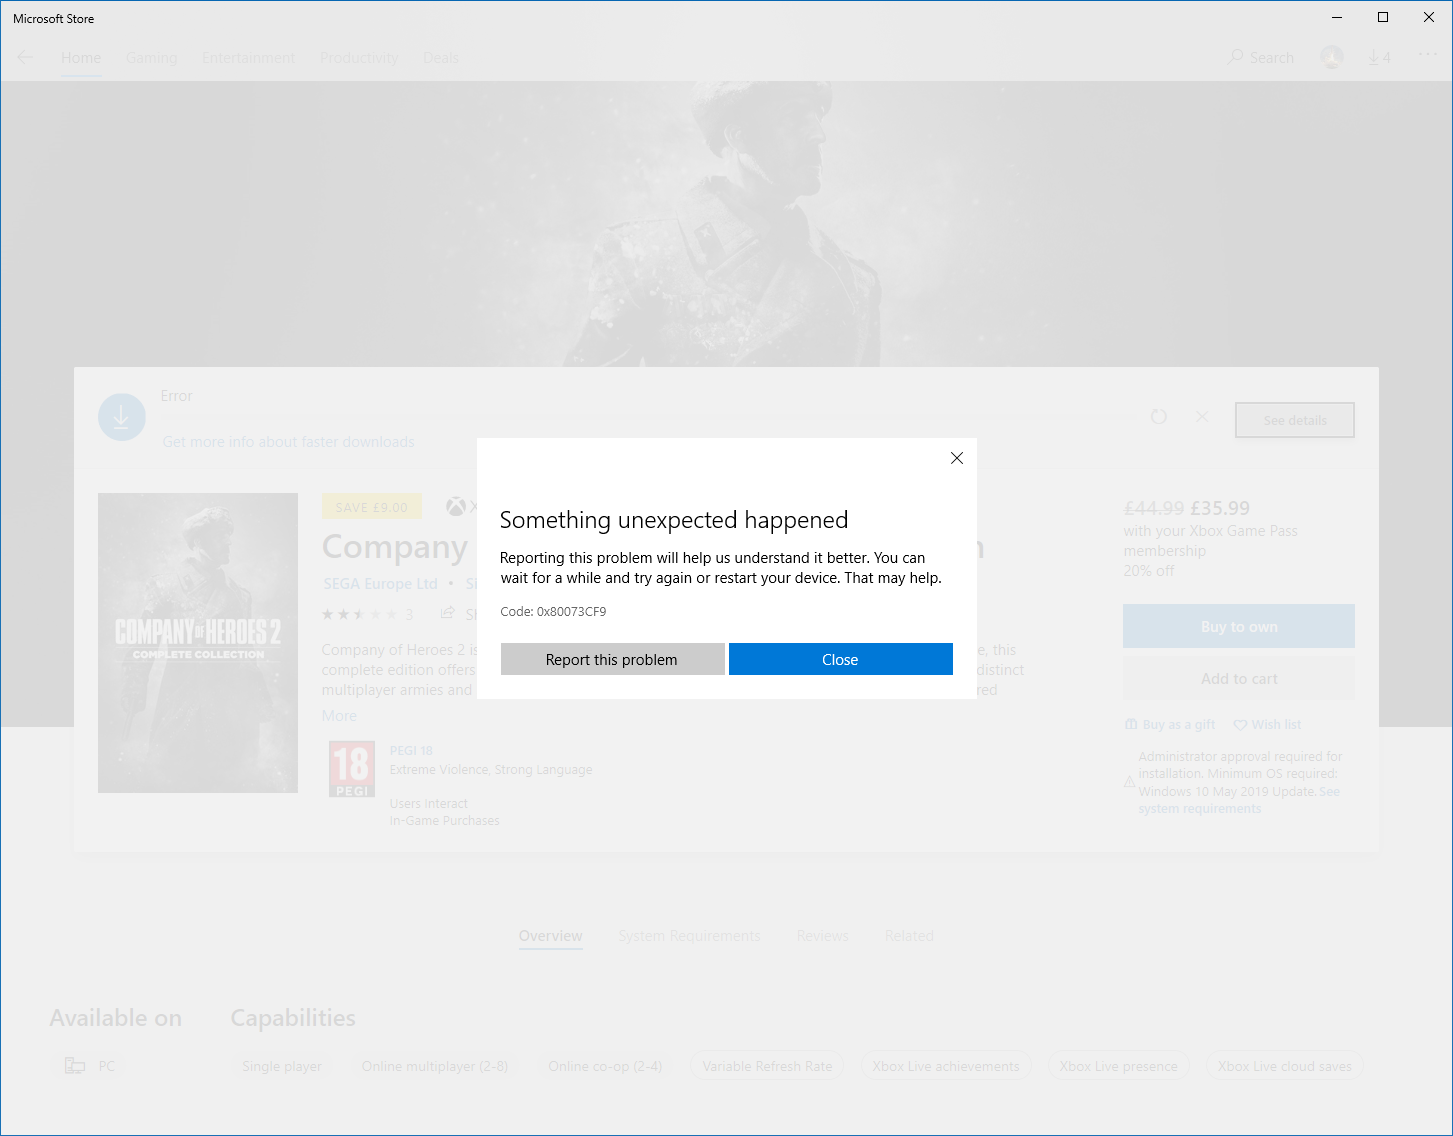Viewport: 1453px width, 1136px height.
Task: Add Company of Heroes 2 to Wish list
Action: coord(1267,724)
